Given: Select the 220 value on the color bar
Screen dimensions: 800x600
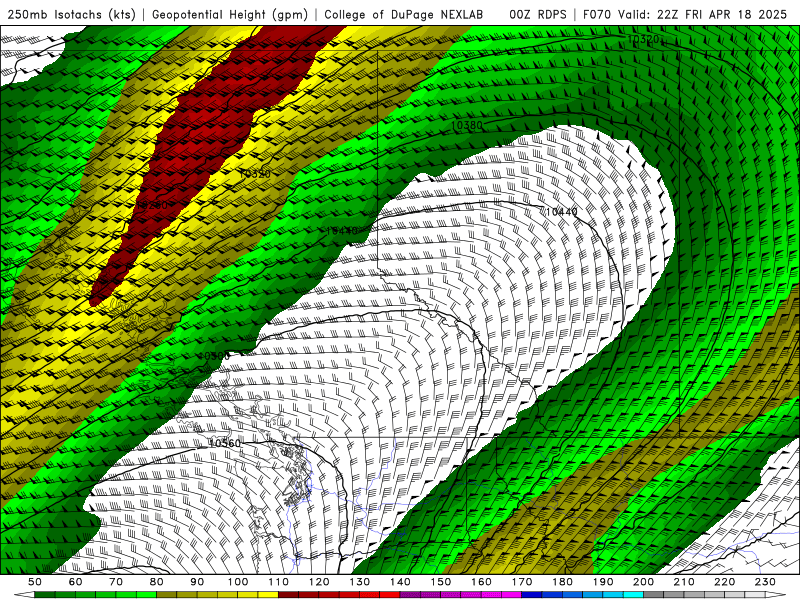Looking at the screenshot, I should [x=725, y=582].
